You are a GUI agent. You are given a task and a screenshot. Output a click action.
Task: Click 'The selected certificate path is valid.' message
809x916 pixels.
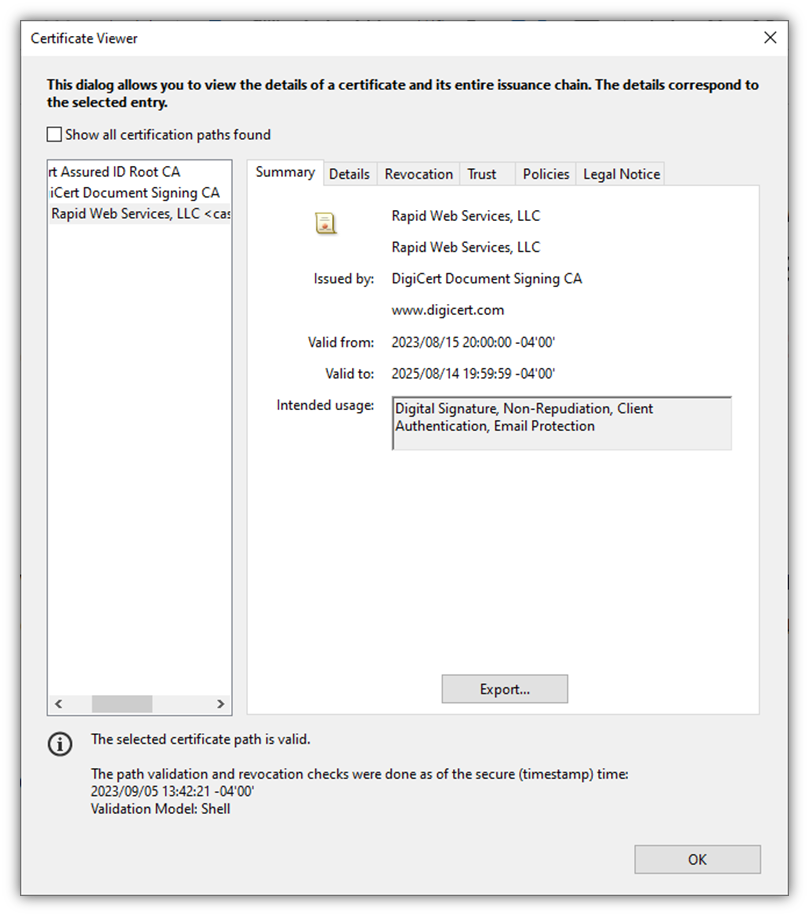[200, 740]
